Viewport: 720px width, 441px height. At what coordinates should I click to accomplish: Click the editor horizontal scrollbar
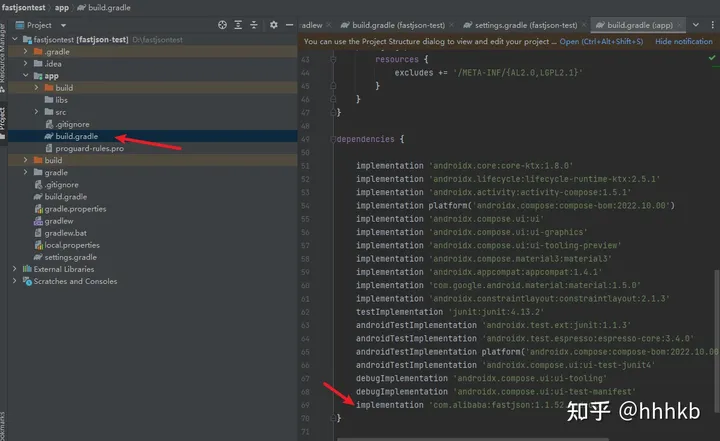pos(473,439)
